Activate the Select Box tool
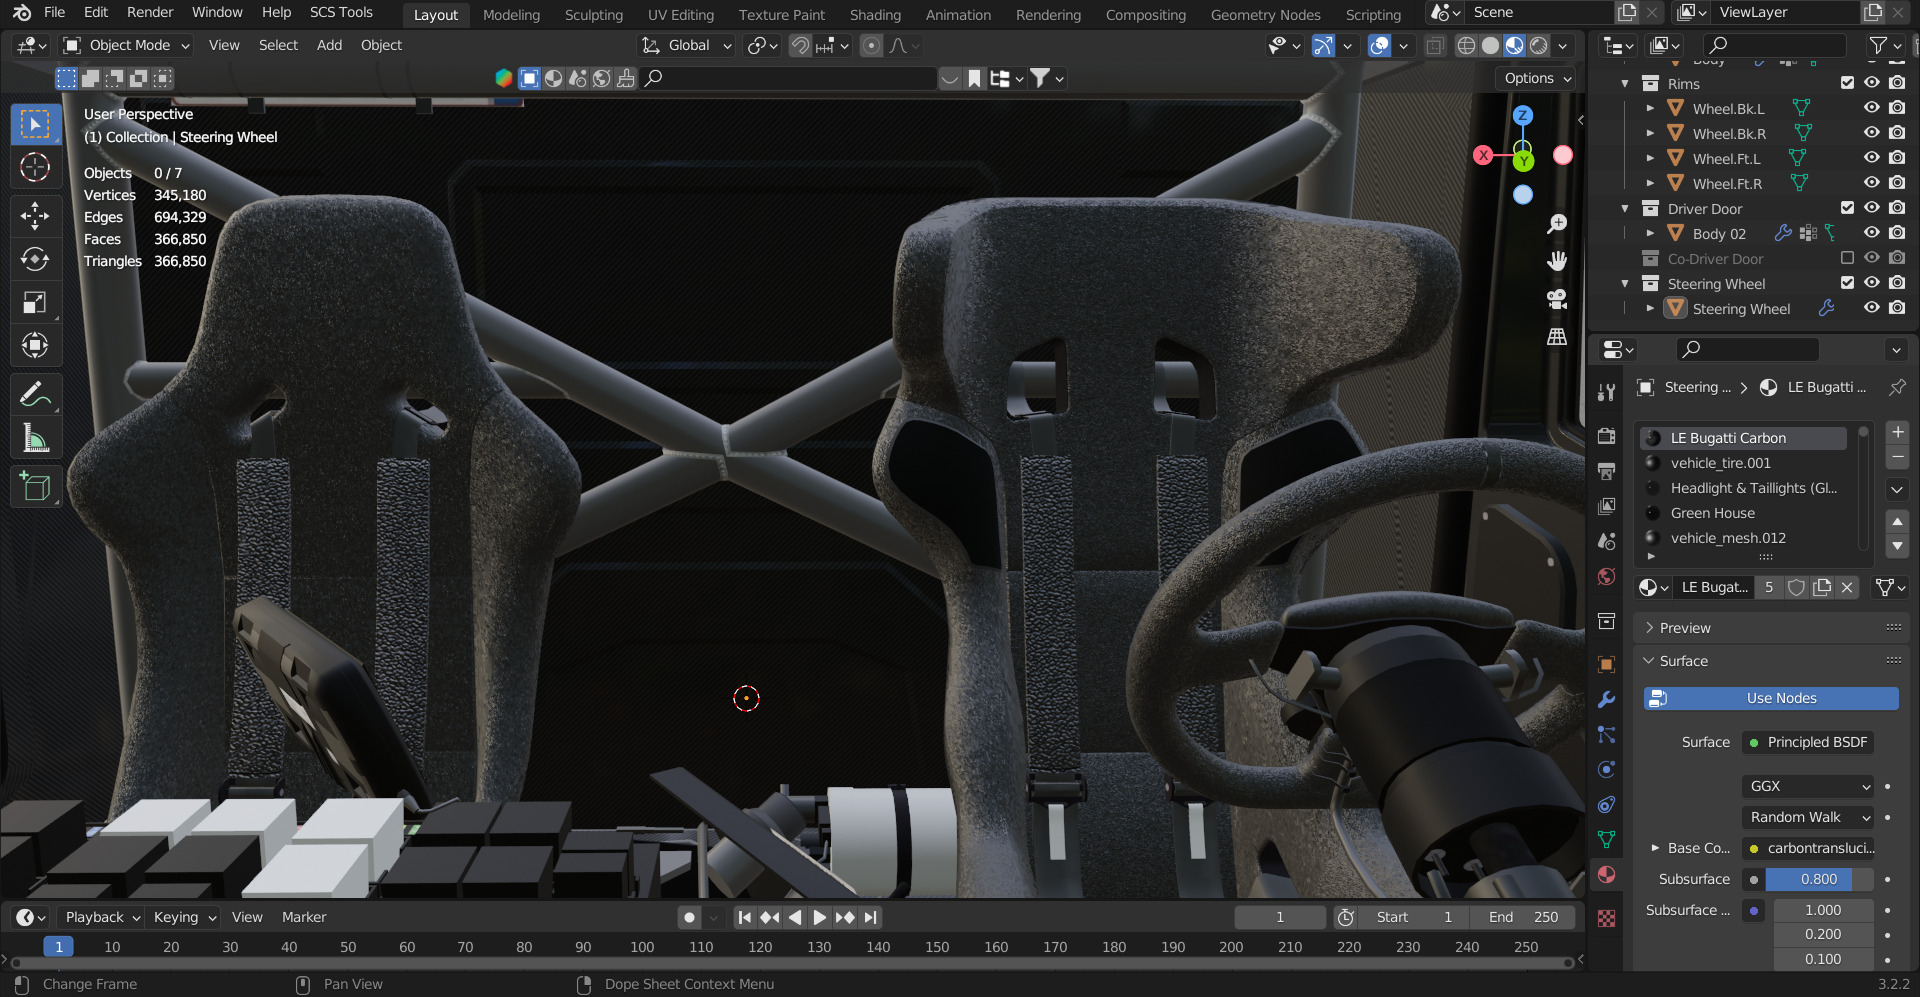 35,124
